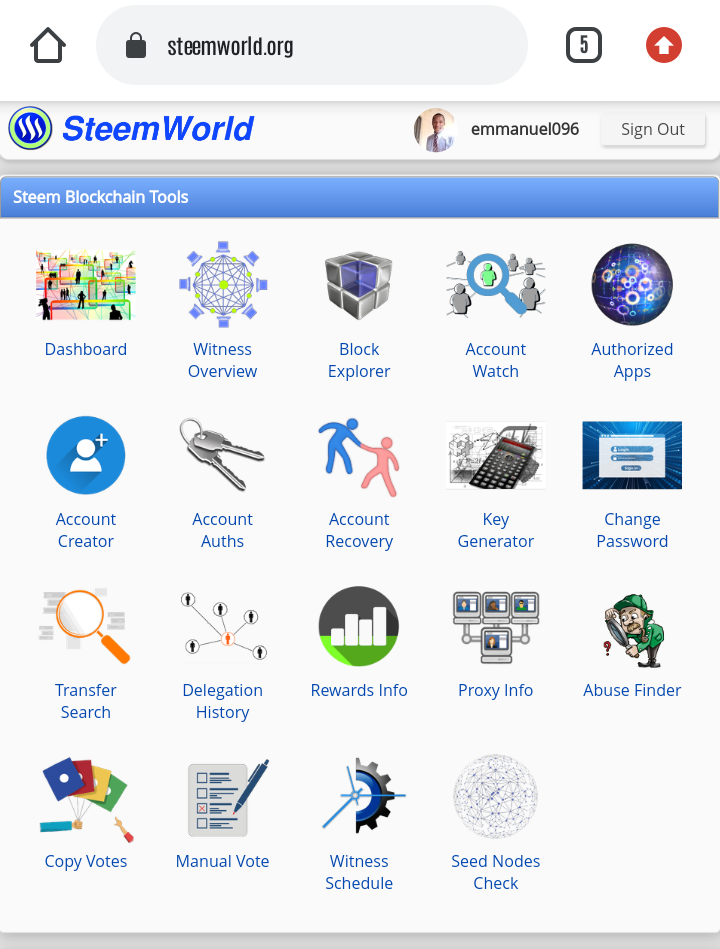This screenshot has height=949, width=720.
Task: Open the Account Creator blue user icon
Action: coord(85,455)
